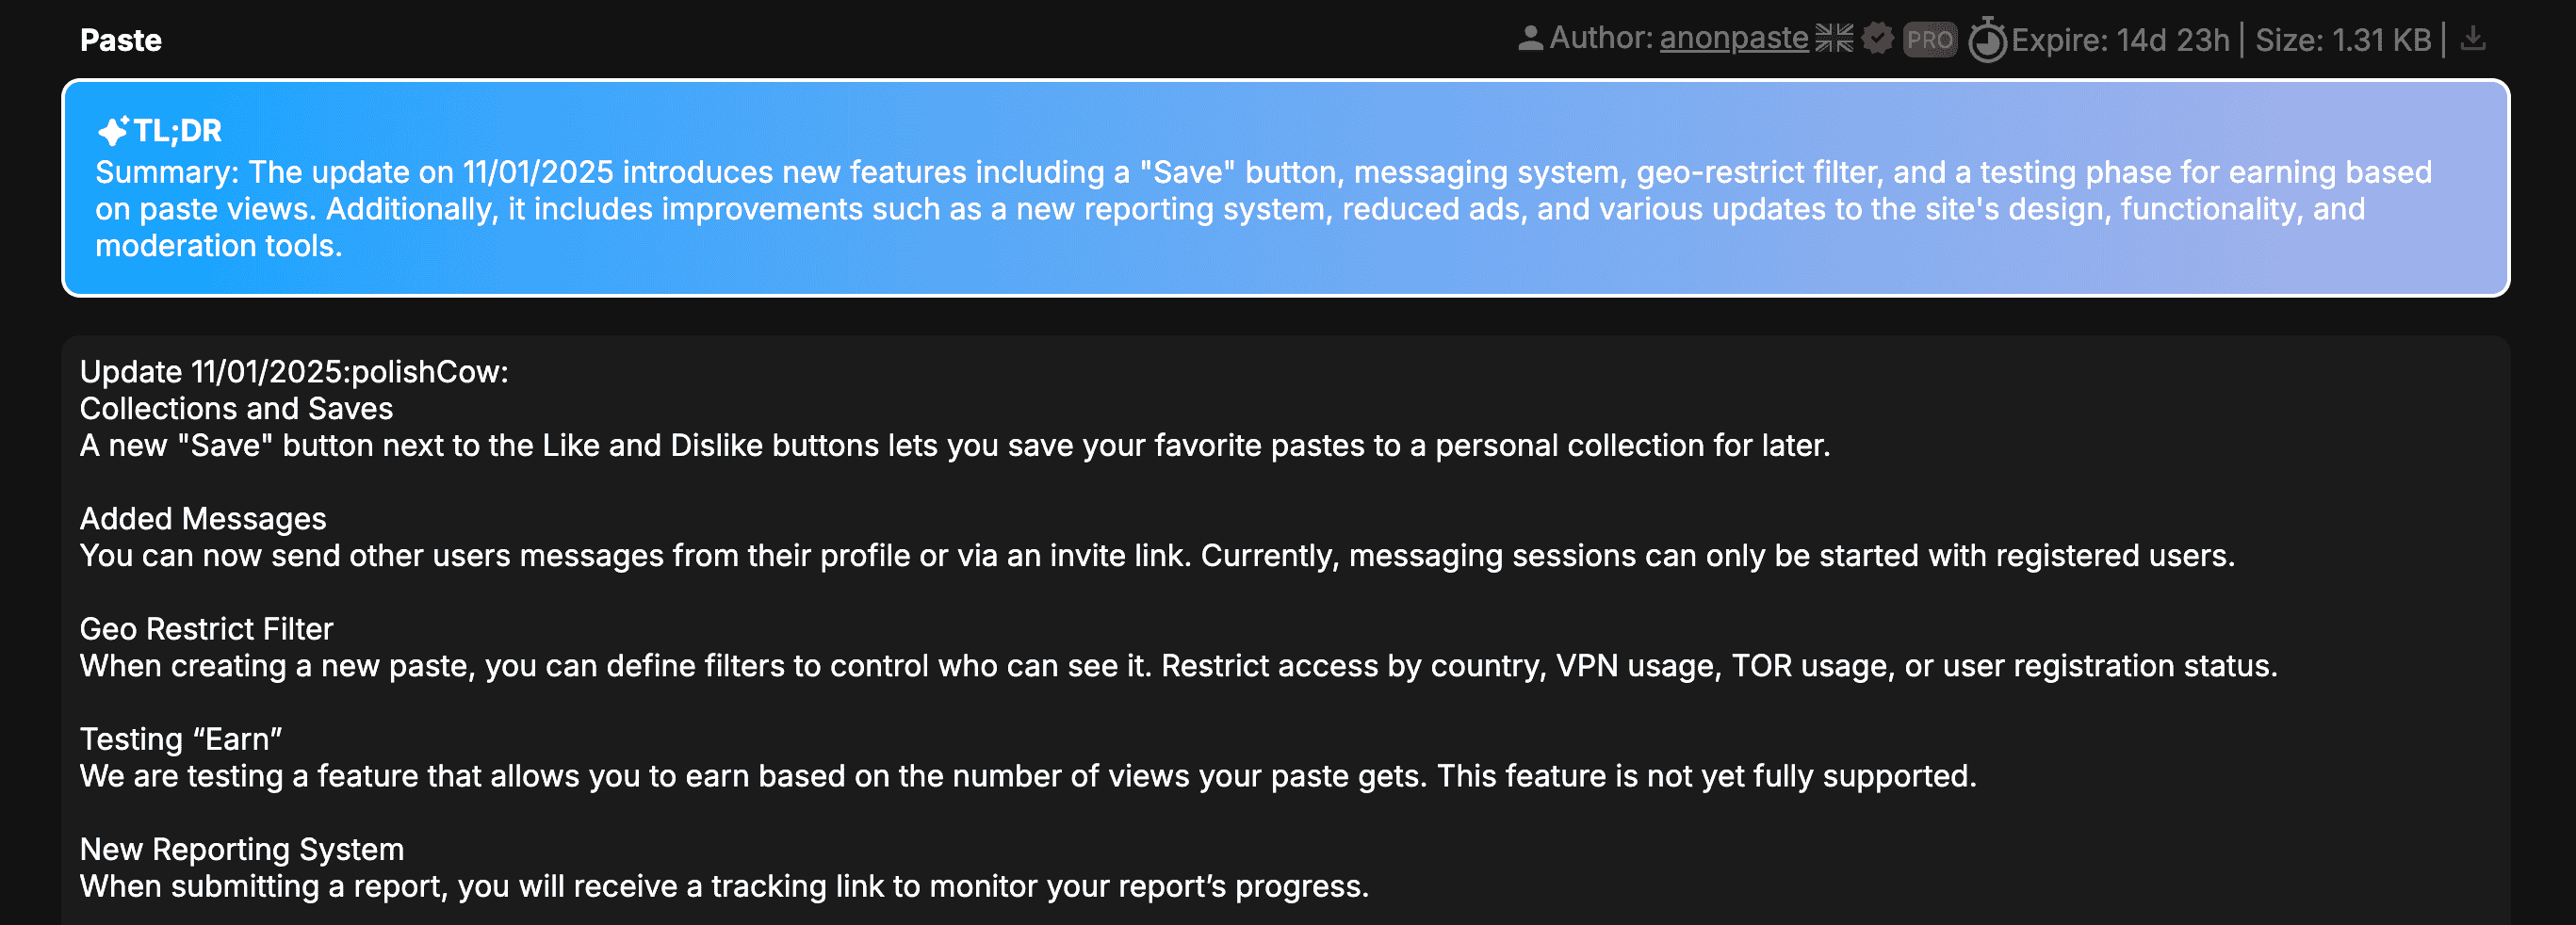The height and width of the screenshot is (925, 2576).
Task: Click the verified checkmark badge
Action: pyautogui.click(x=1878, y=39)
